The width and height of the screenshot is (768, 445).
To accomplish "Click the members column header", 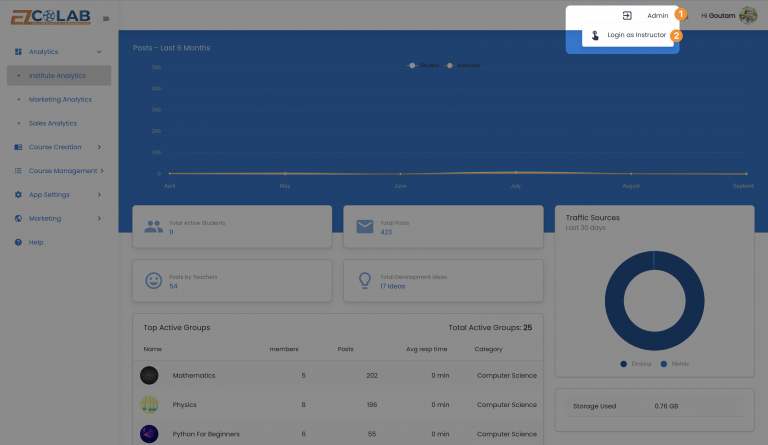I will point(284,349).
